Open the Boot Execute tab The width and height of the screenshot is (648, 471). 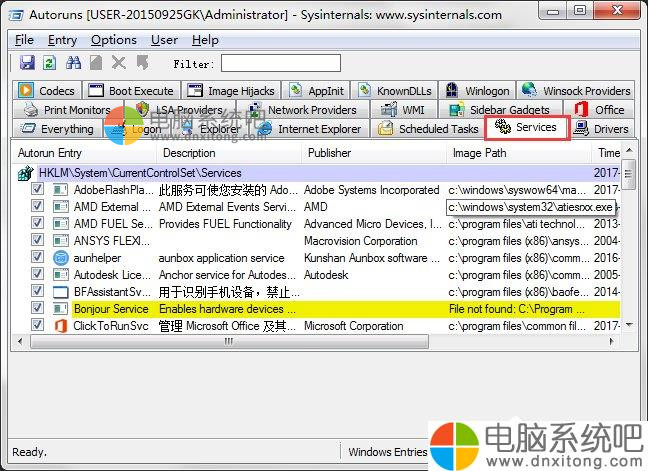pos(131,90)
